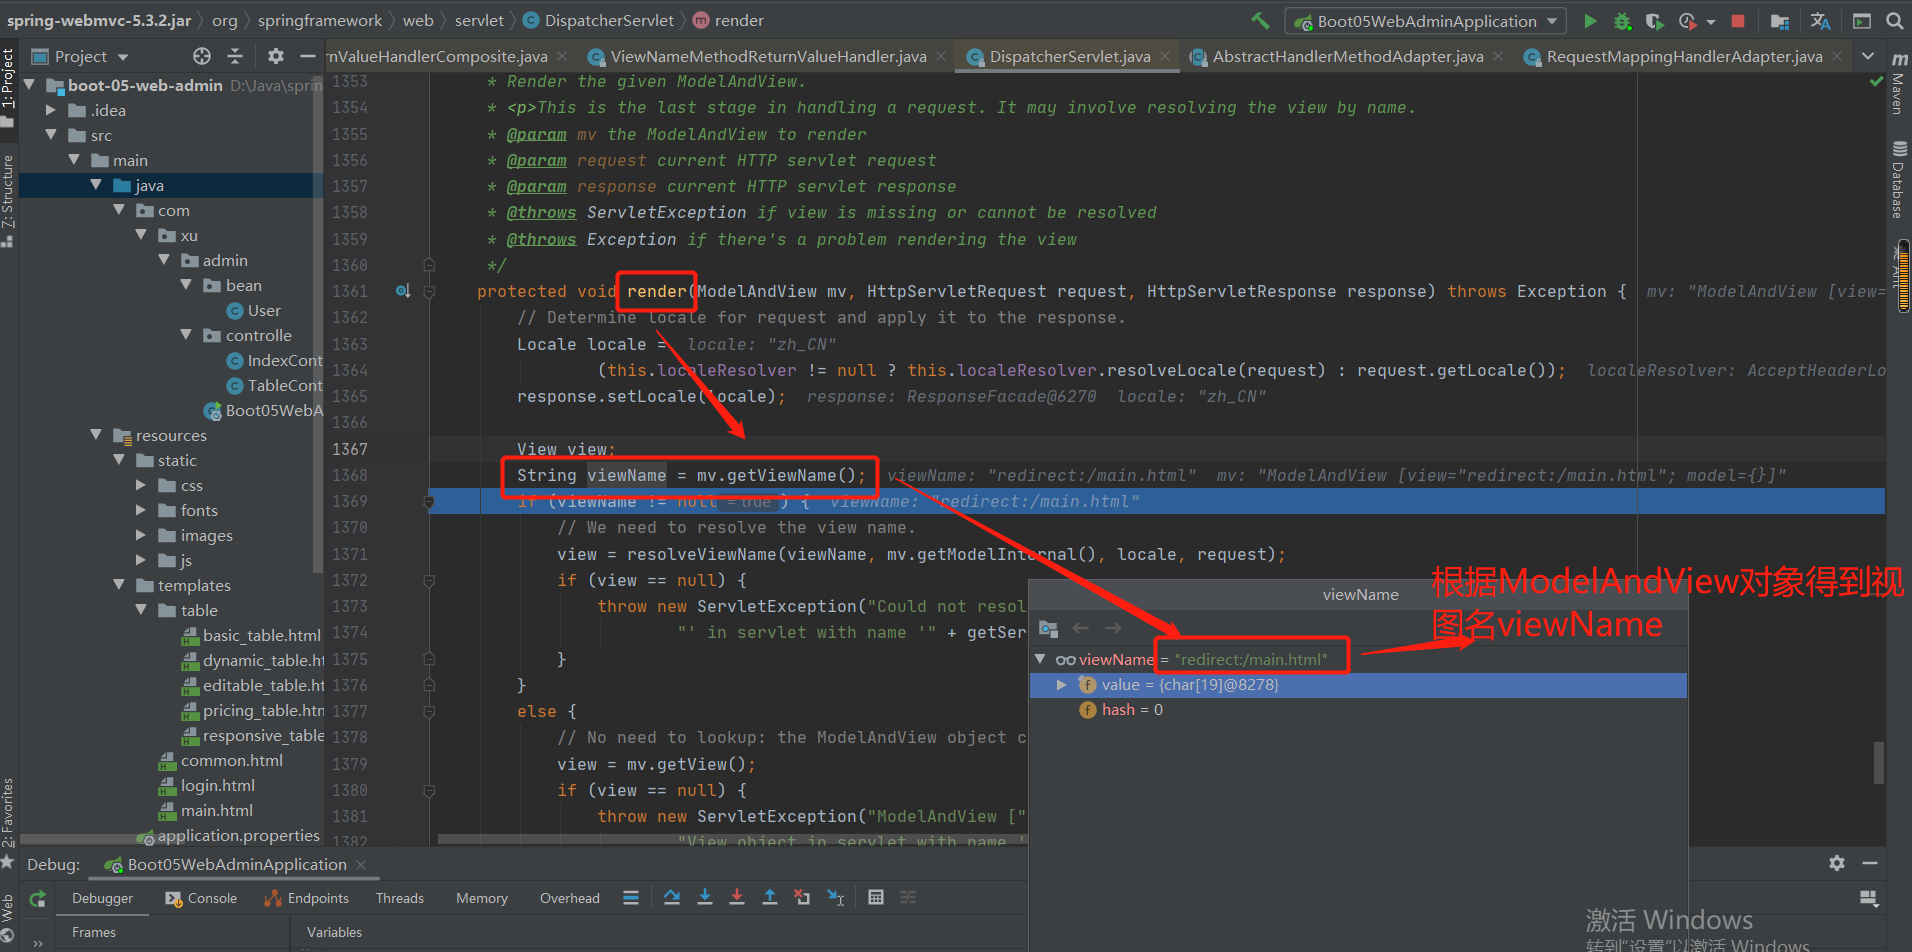Open the Console debug tab
The height and width of the screenshot is (952, 1912).
click(x=201, y=898)
